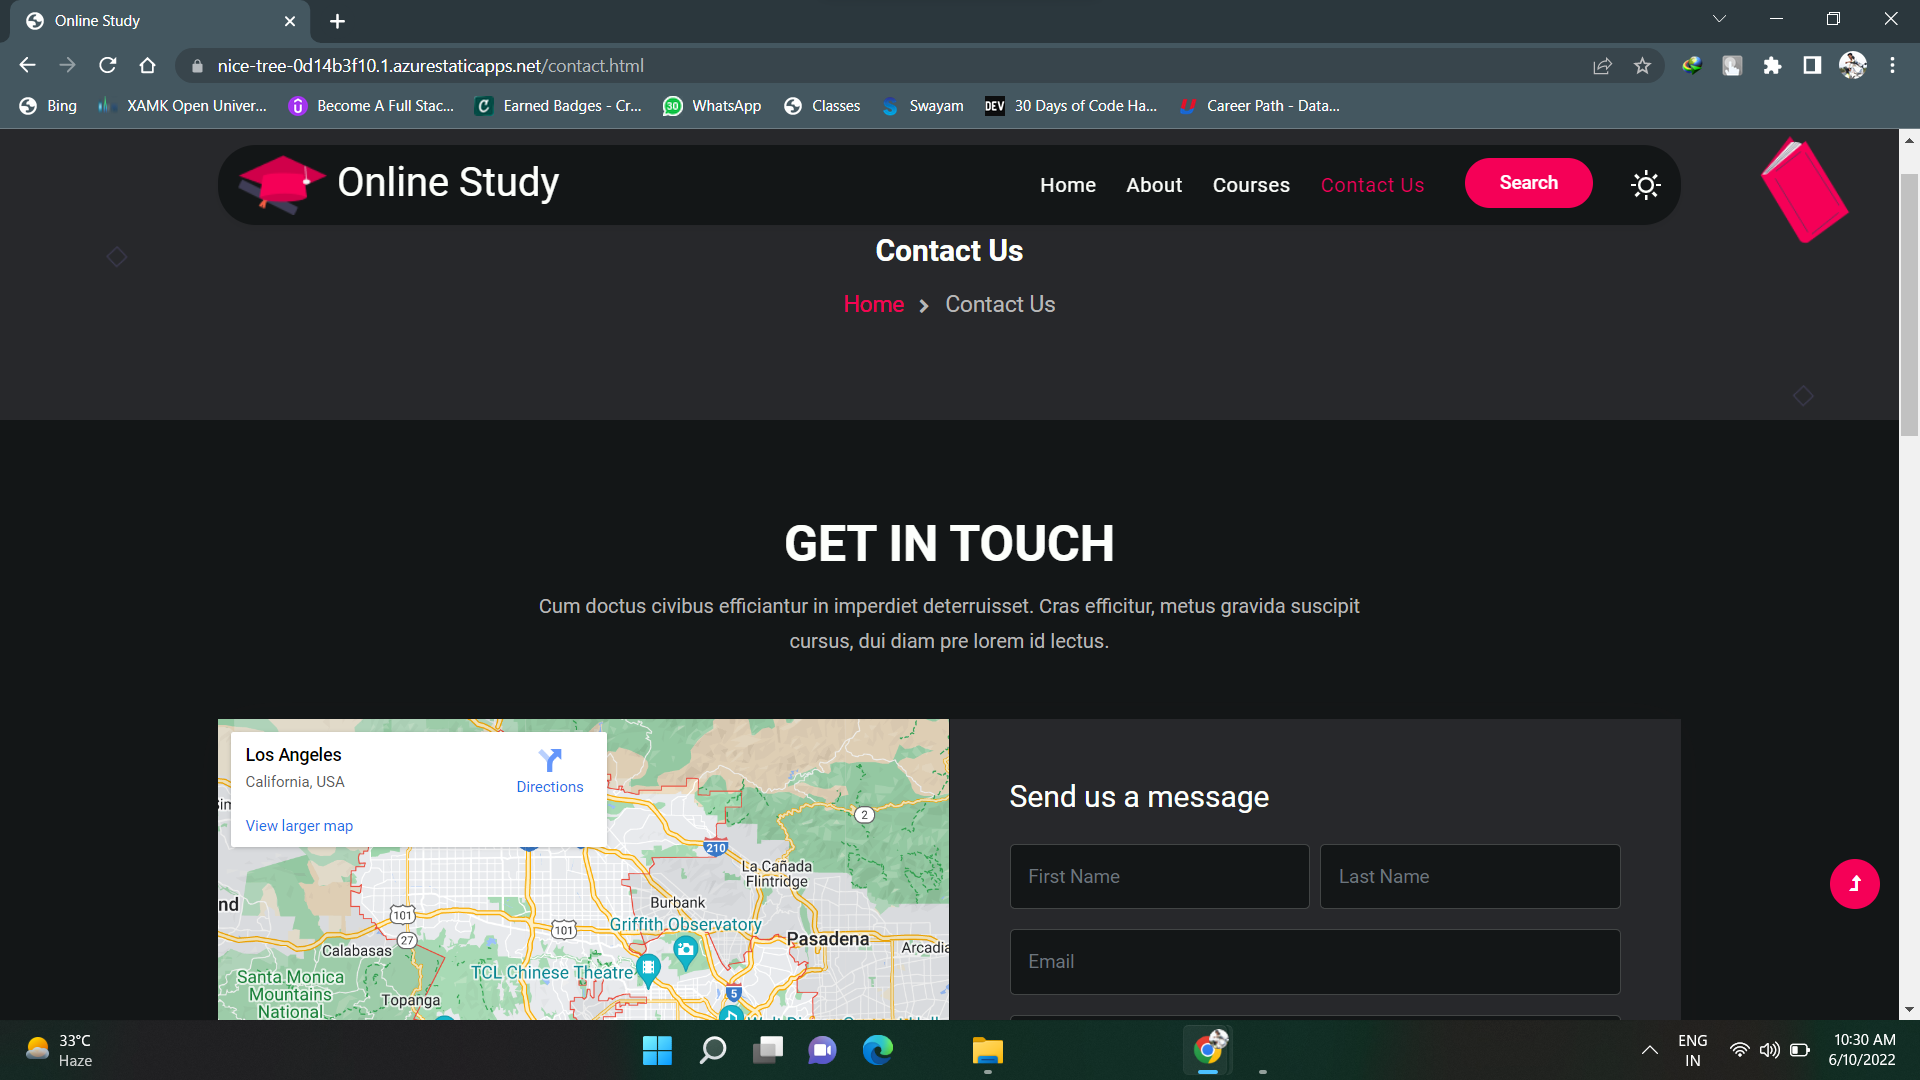Toggle the light/dark theme sun icon
Viewport: 1920px width, 1080px height.
click(1645, 185)
